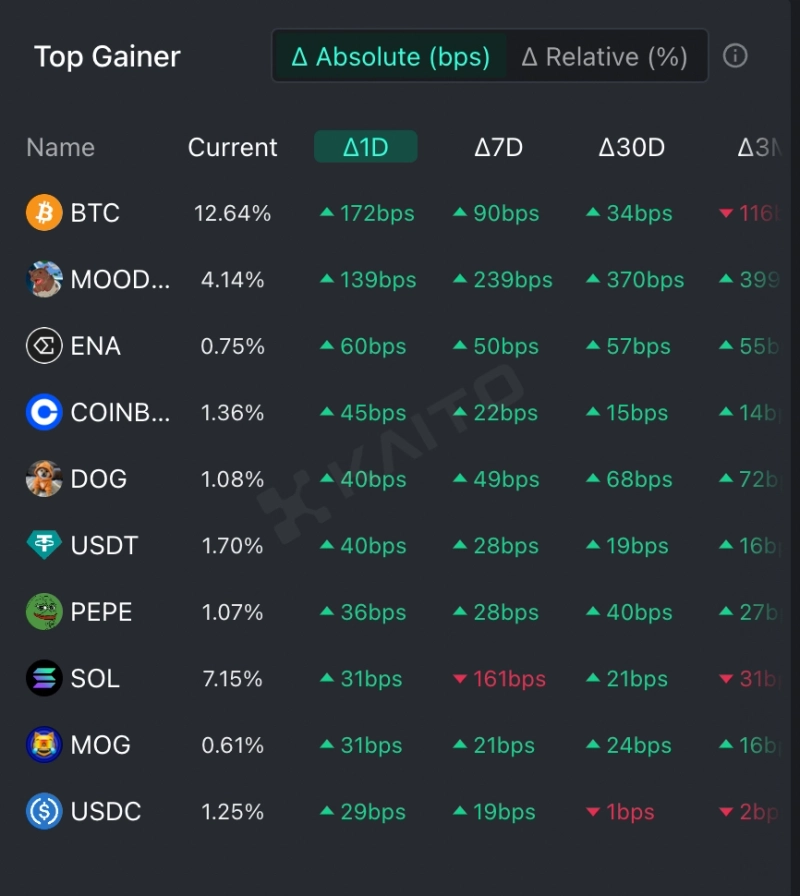Open the info icon beside Relative
800x896 pixels.
735,56
